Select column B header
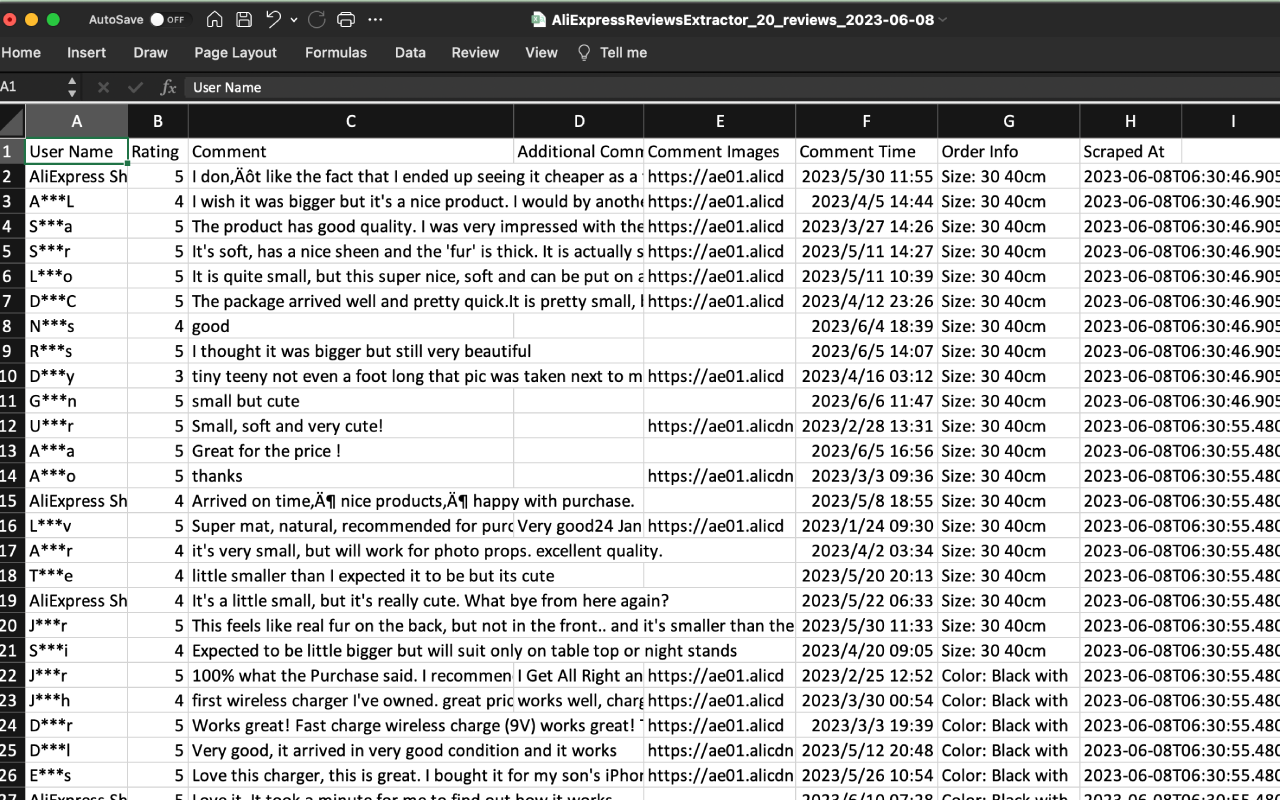 [x=158, y=121]
